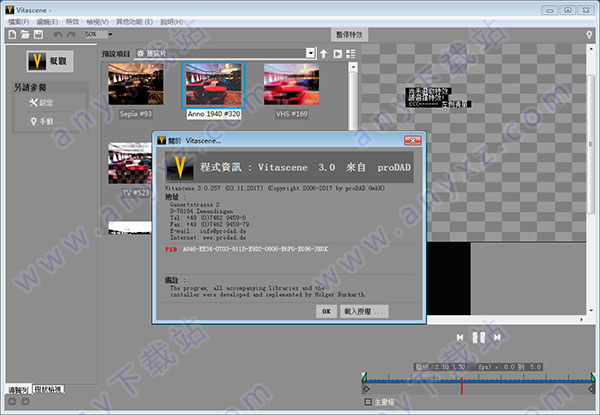
Task: Click the preset list scrollbar up arrow
Action: click(x=353, y=67)
